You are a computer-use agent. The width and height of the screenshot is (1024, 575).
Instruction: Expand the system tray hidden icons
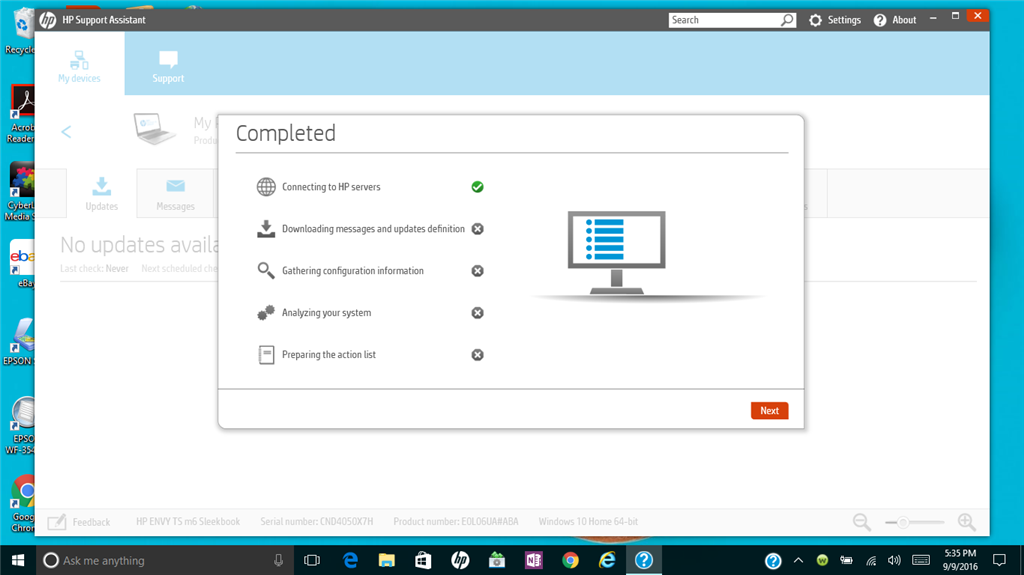pyautogui.click(x=798, y=560)
